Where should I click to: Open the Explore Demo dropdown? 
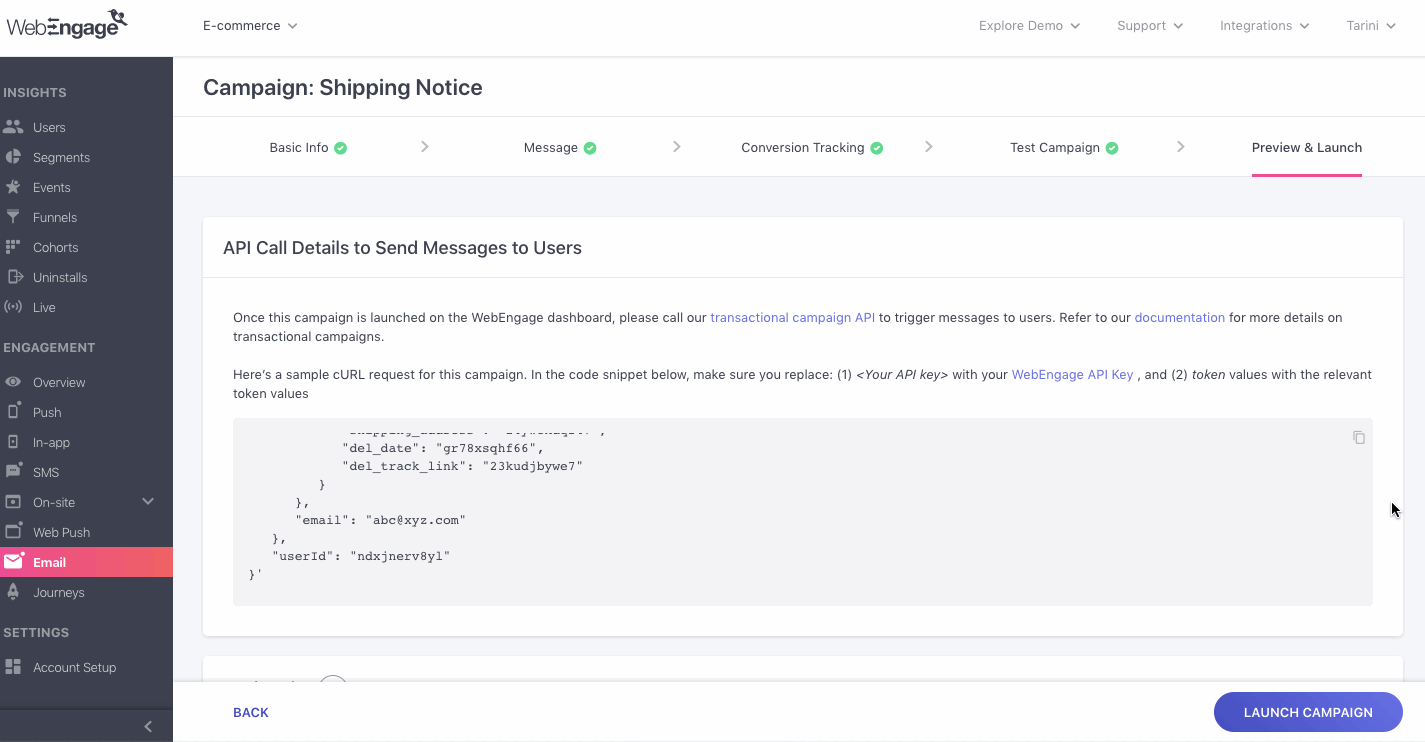pyautogui.click(x=1029, y=26)
